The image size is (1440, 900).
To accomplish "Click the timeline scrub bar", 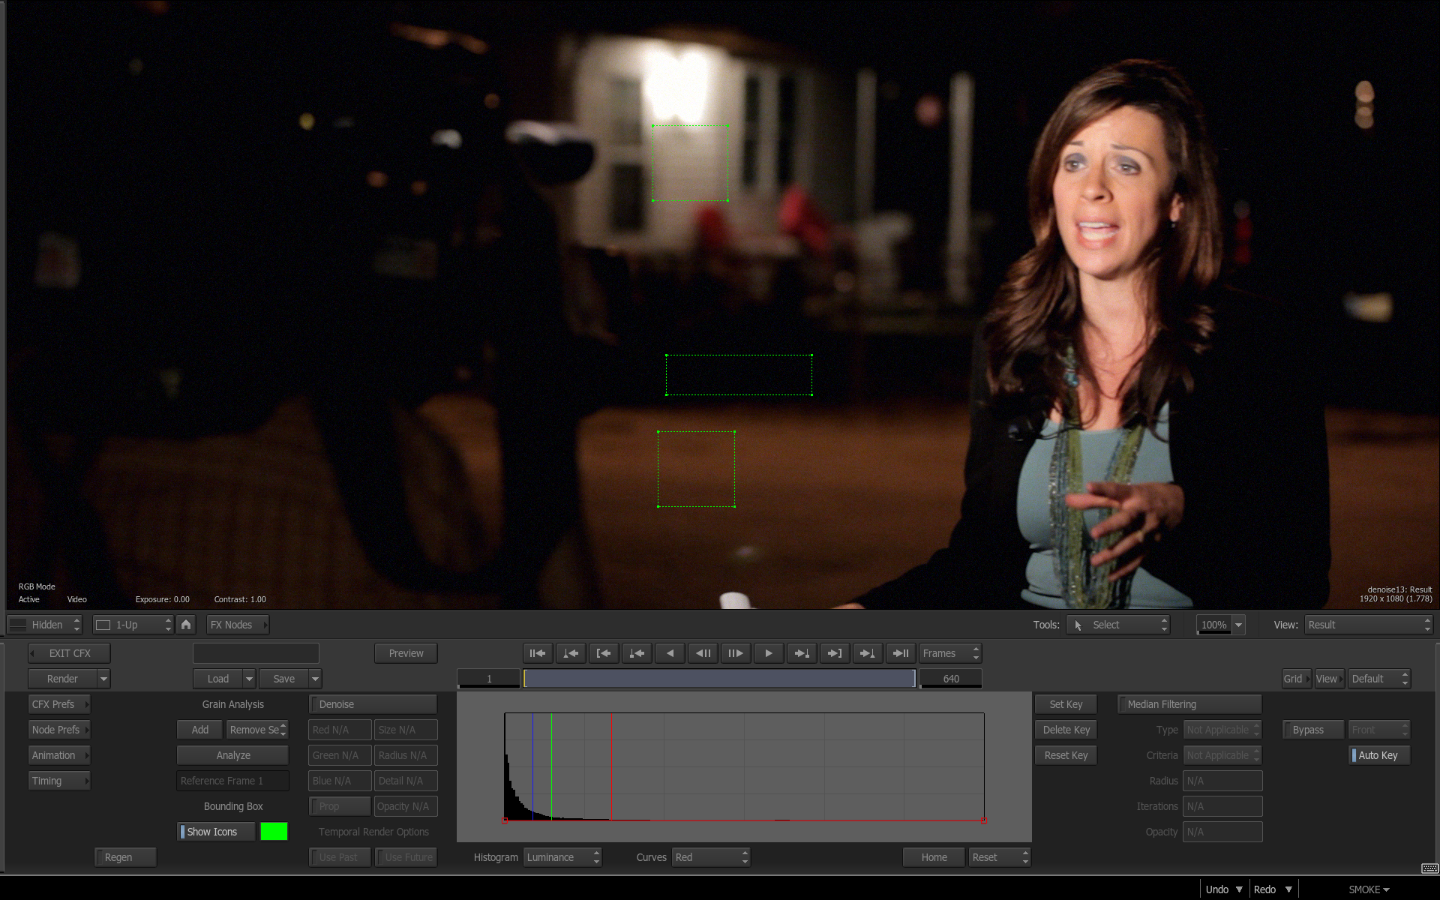I will point(719,679).
